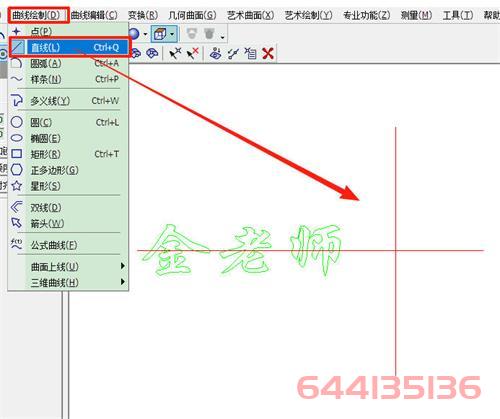Viewport: 500px width, 419px height.
Task: Pick the Ellipse (椭圆) shape icon
Action: 17,138
